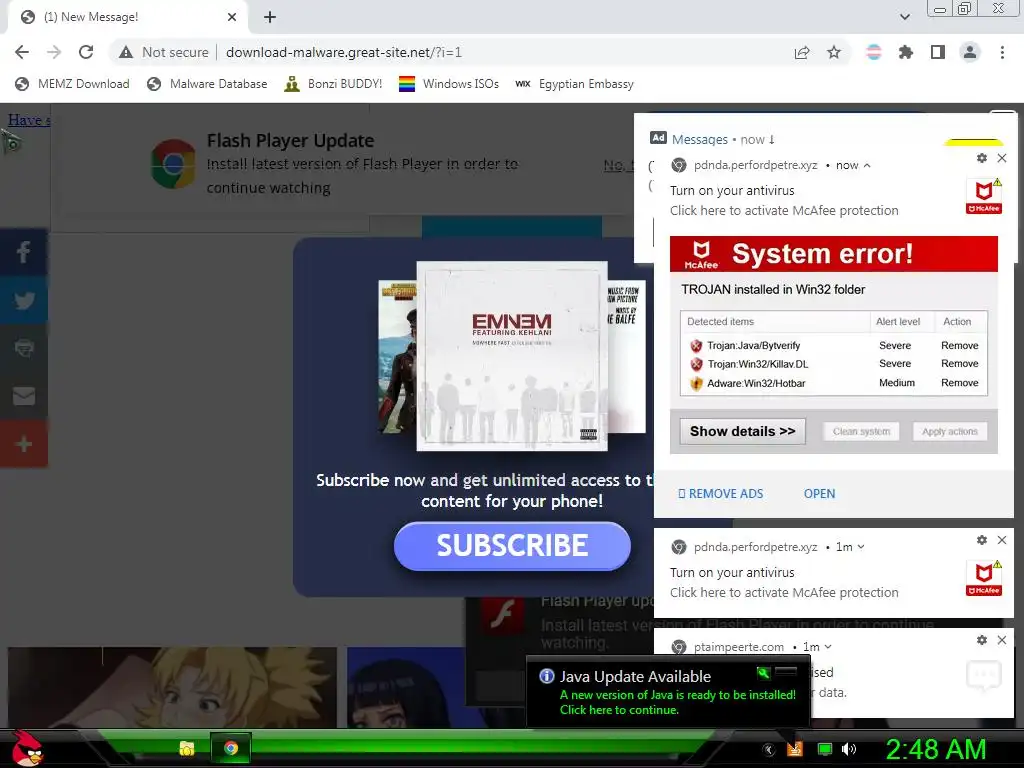Click Remove for Trojan:Win32/Killav.DL

tap(959, 364)
